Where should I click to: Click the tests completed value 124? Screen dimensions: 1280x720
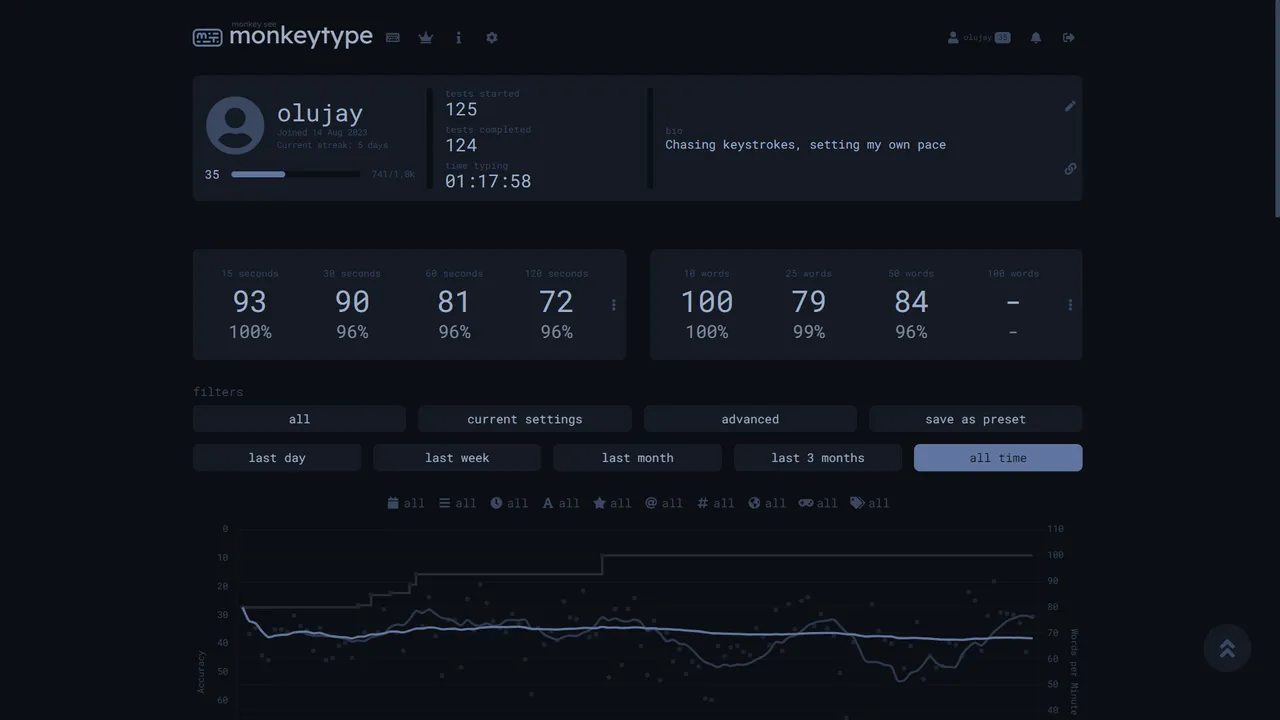click(x=461, y=146)
